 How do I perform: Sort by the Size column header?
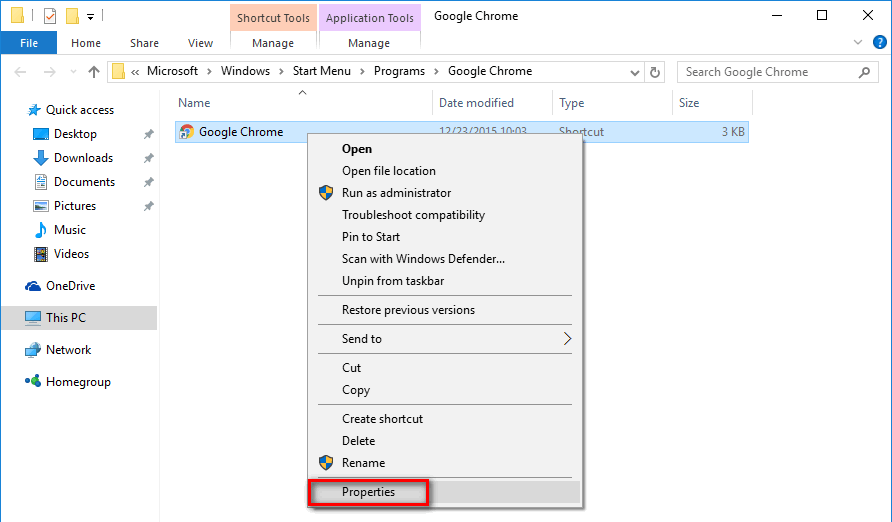[x=689, y=103]
